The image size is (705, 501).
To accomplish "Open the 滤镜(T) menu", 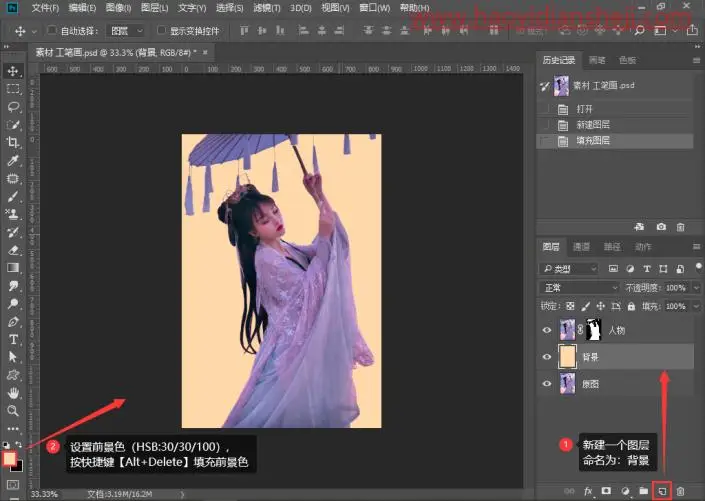I will click(267, 8).
